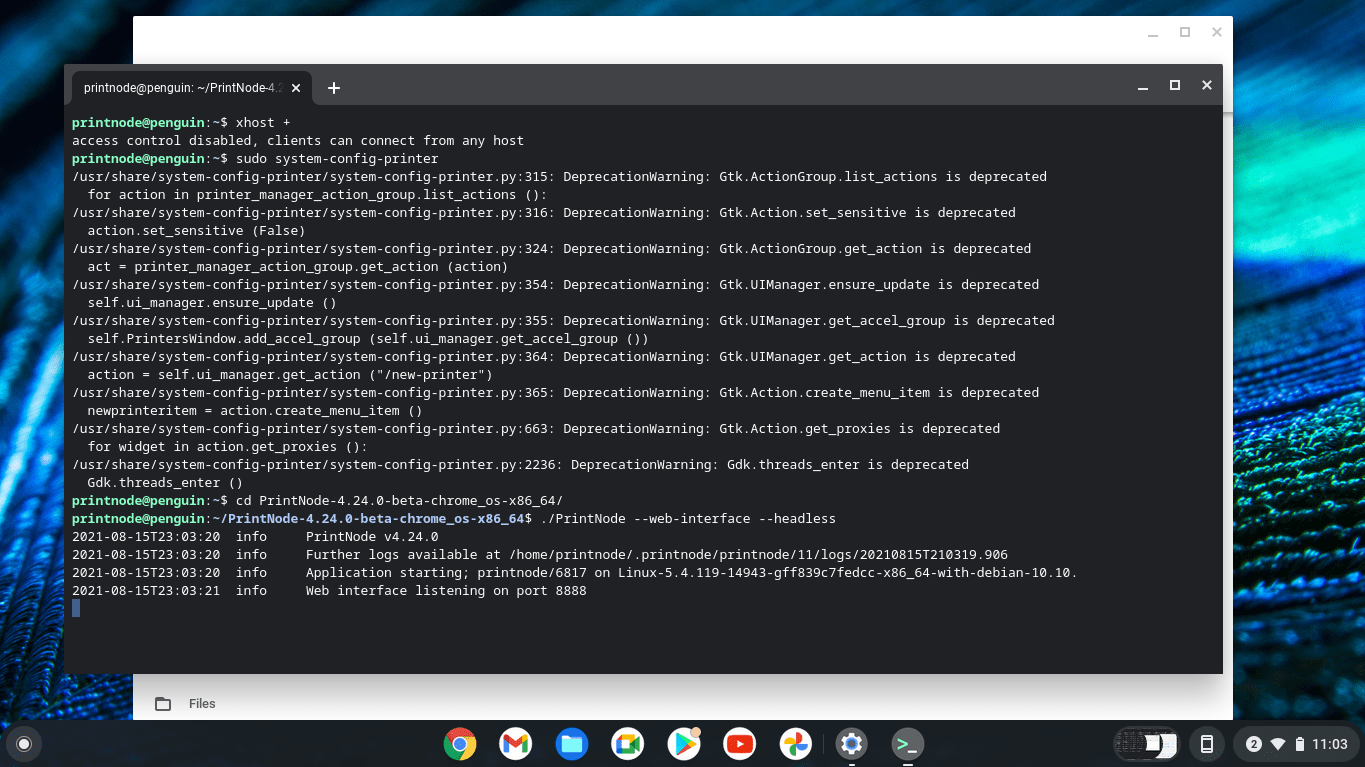Open Google Meet from the shelf
1365x767 pixels.
coord(628,744)
